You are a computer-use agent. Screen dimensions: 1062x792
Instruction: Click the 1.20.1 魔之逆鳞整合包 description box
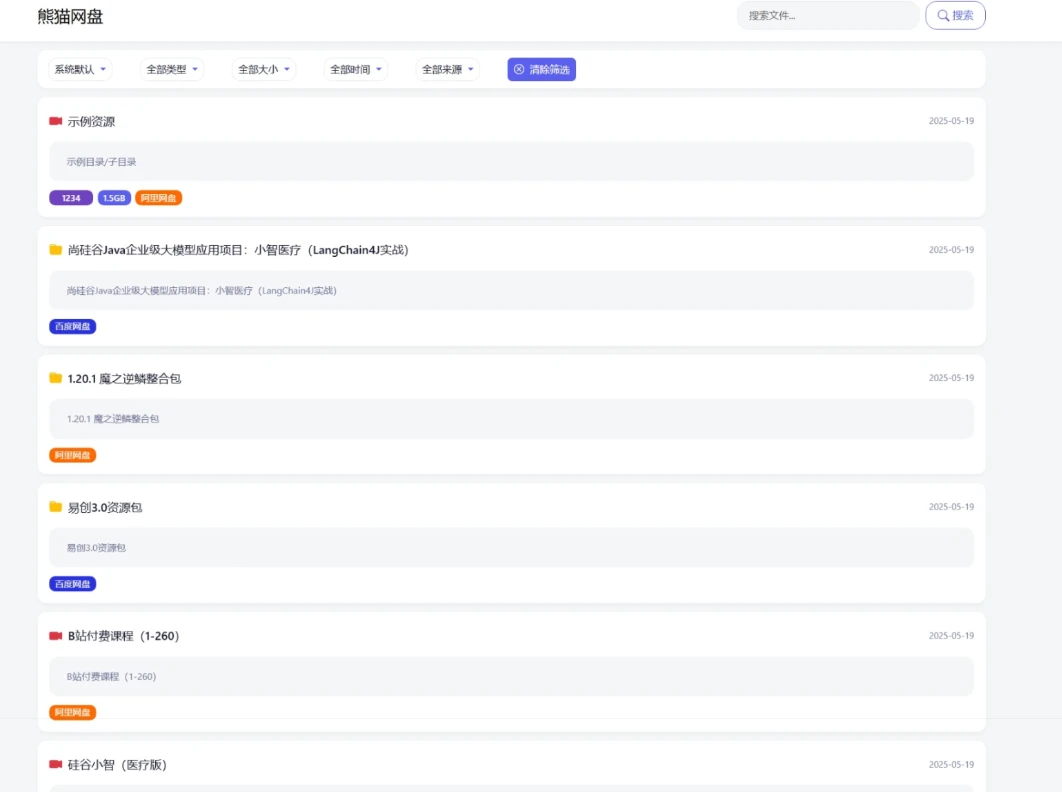[511, 419]
